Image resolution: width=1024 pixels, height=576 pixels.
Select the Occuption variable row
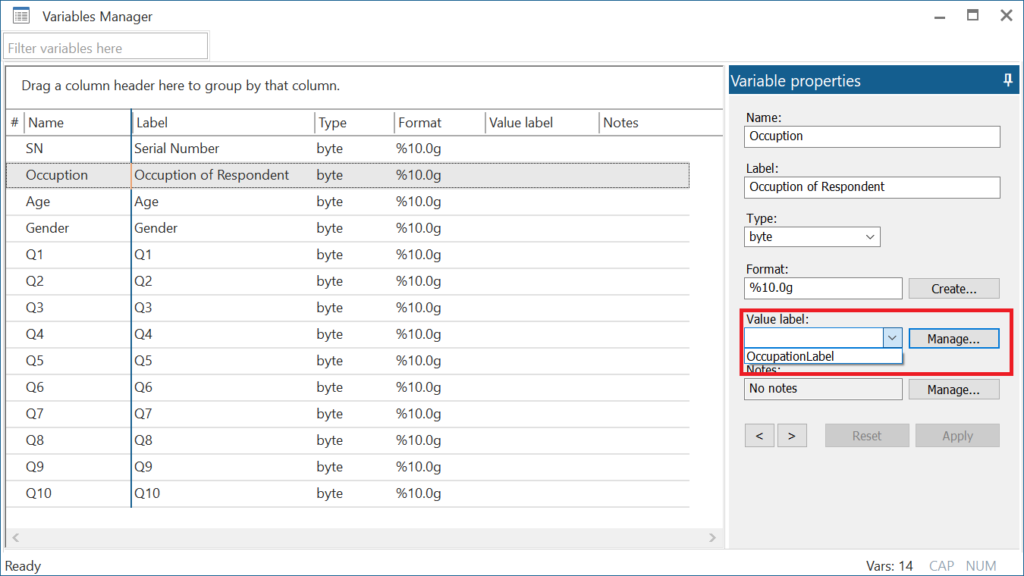tap(347, 175)
